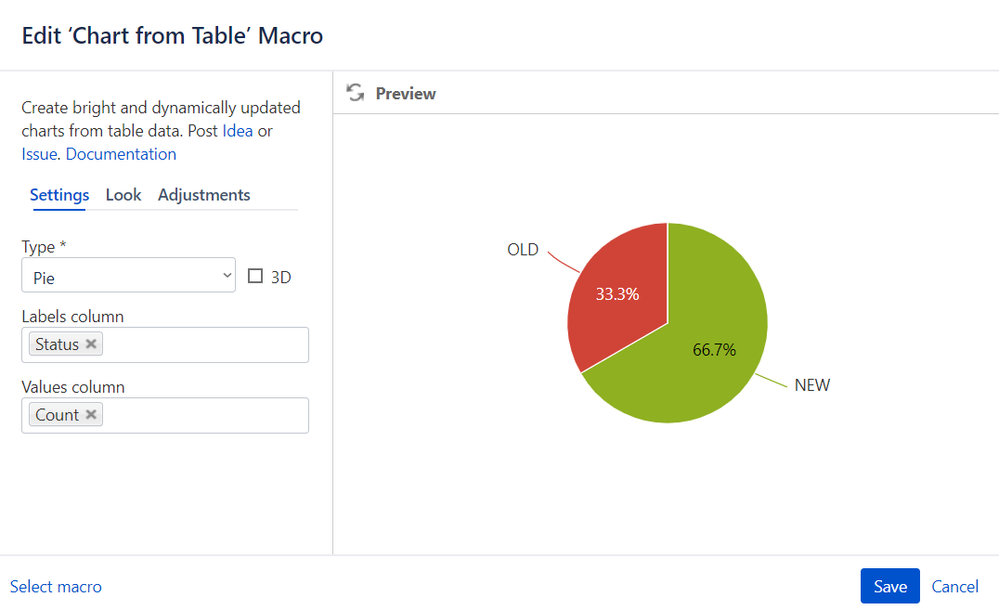Remove the Count tag with its x icon
This screenshot has height=610, width=999.
pos(91,415)
